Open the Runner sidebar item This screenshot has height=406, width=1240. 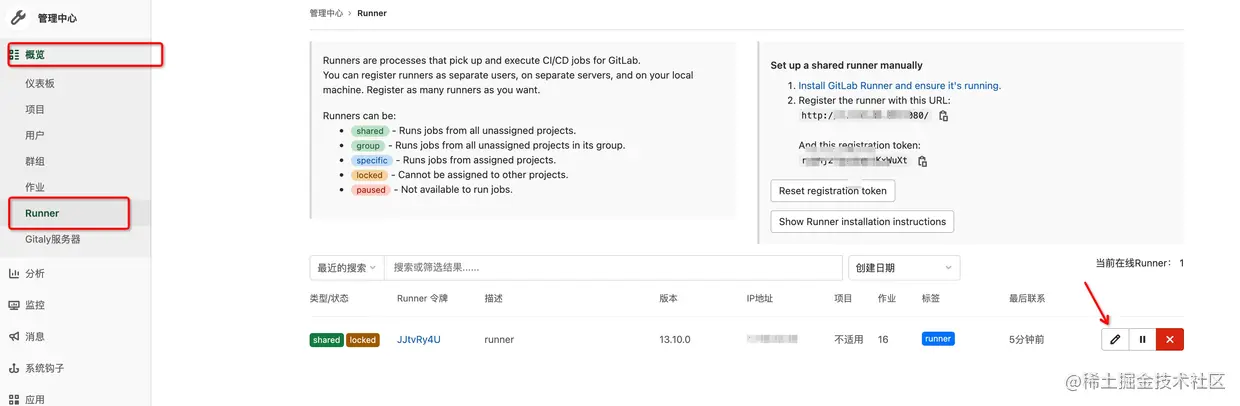[42, 213]
